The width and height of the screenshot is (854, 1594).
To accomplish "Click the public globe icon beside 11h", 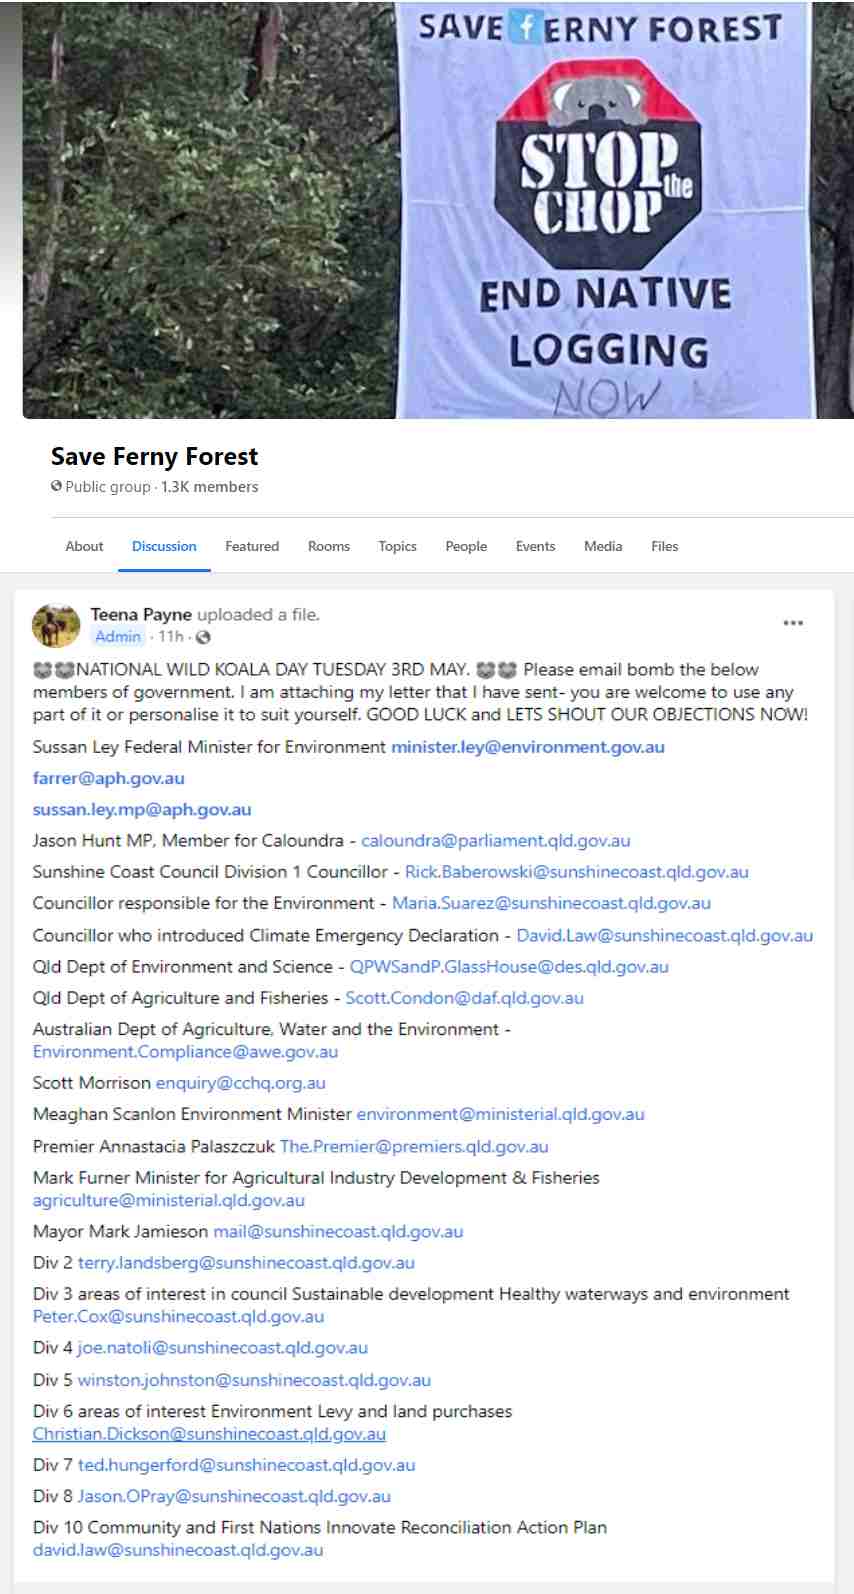I will tap(203, 637).
